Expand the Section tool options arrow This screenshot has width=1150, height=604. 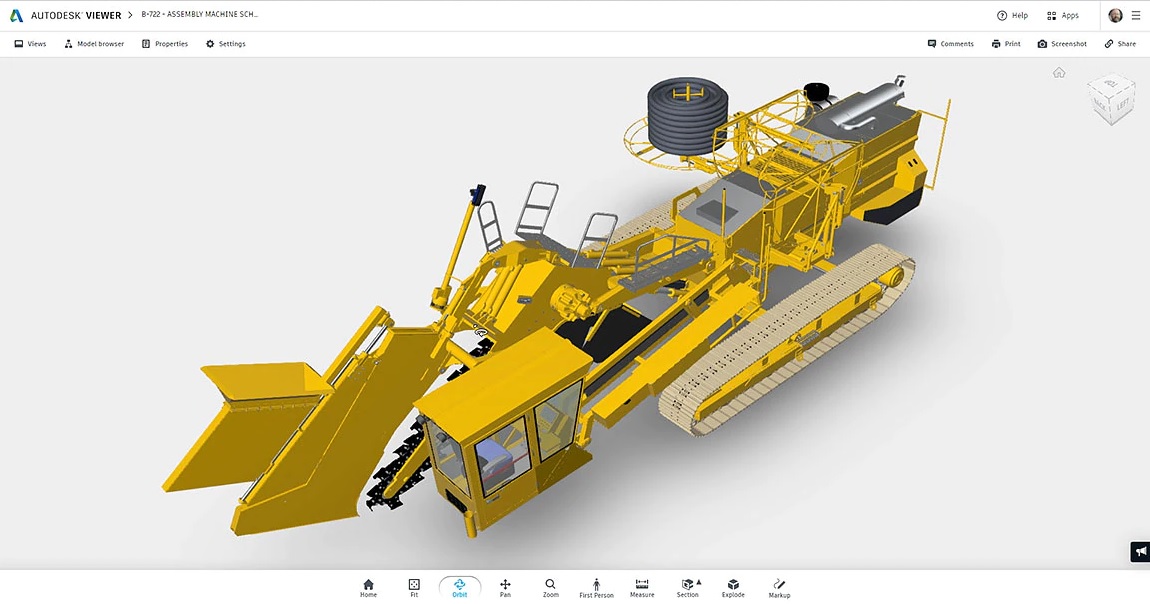(699, 582)
